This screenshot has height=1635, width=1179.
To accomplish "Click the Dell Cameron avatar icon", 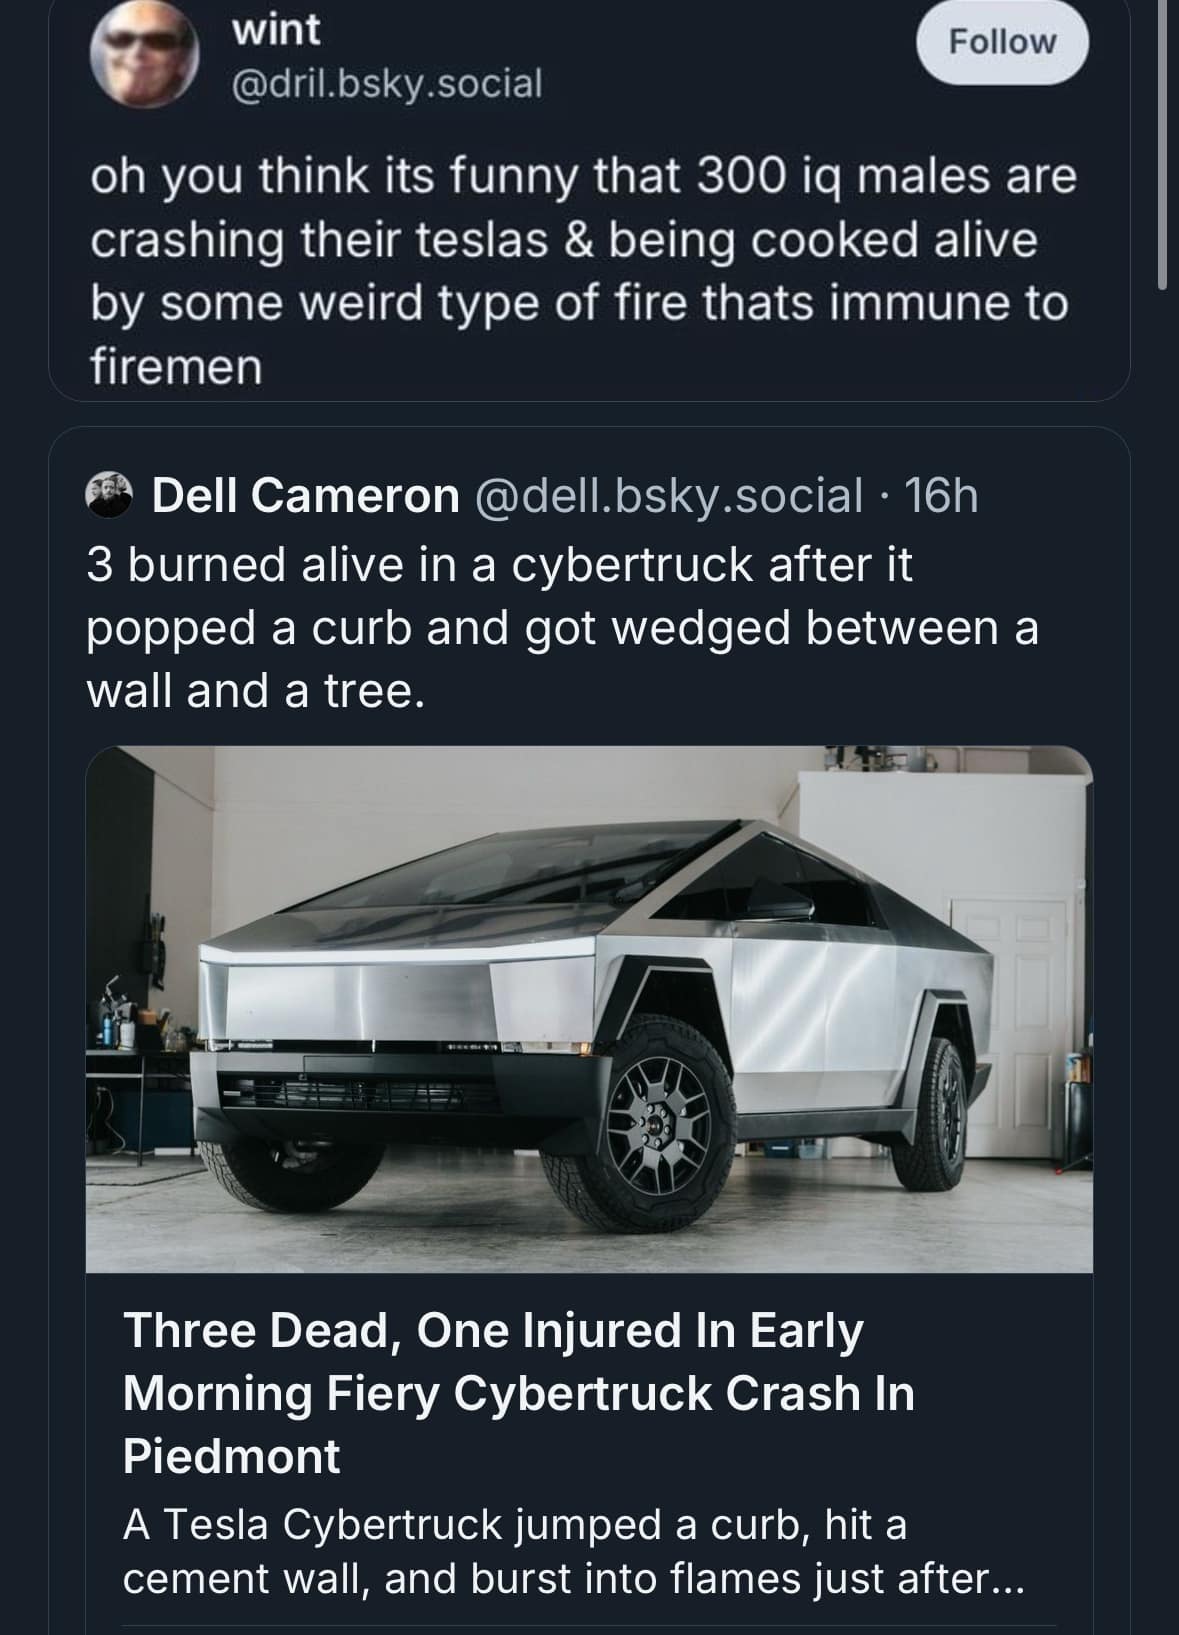I will (111, 495).
